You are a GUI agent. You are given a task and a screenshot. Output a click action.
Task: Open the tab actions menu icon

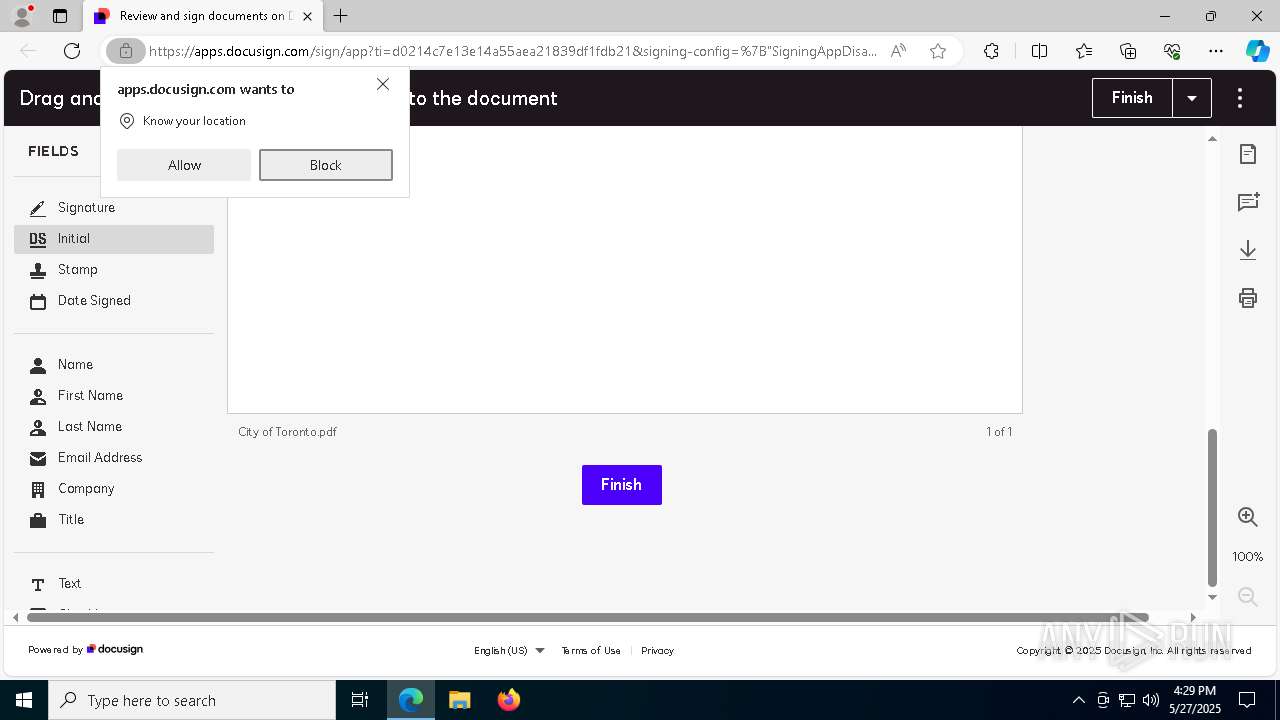pyautogui.click(x=60, y=16)
